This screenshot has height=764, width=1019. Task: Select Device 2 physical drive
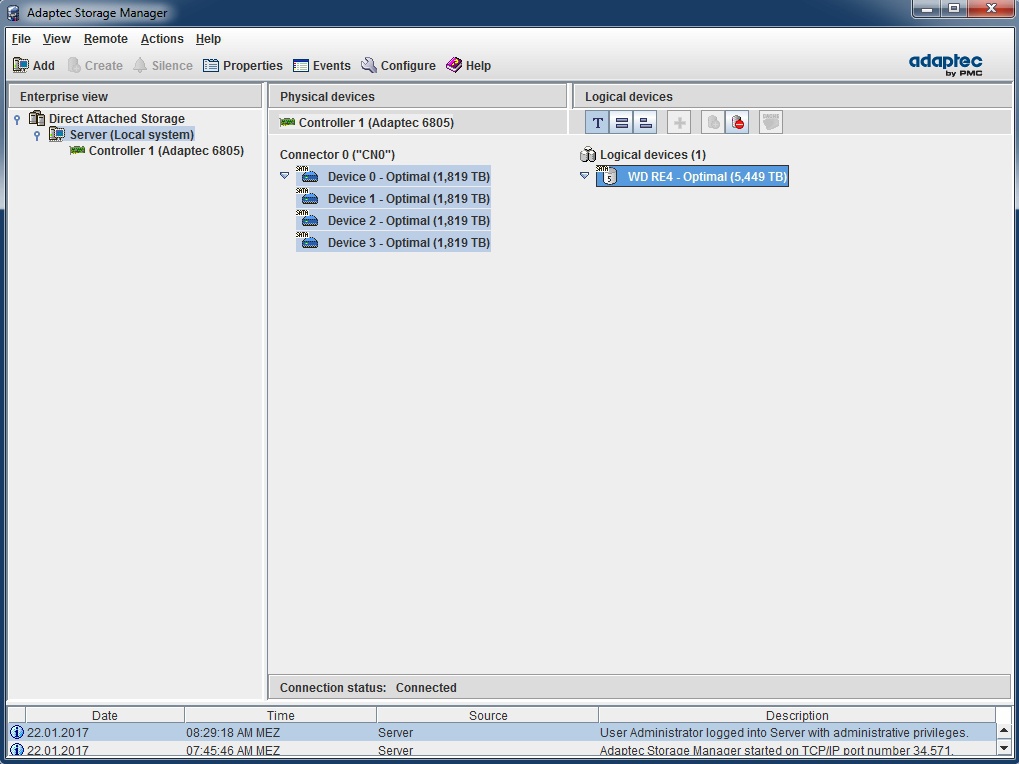click(407, 221)
